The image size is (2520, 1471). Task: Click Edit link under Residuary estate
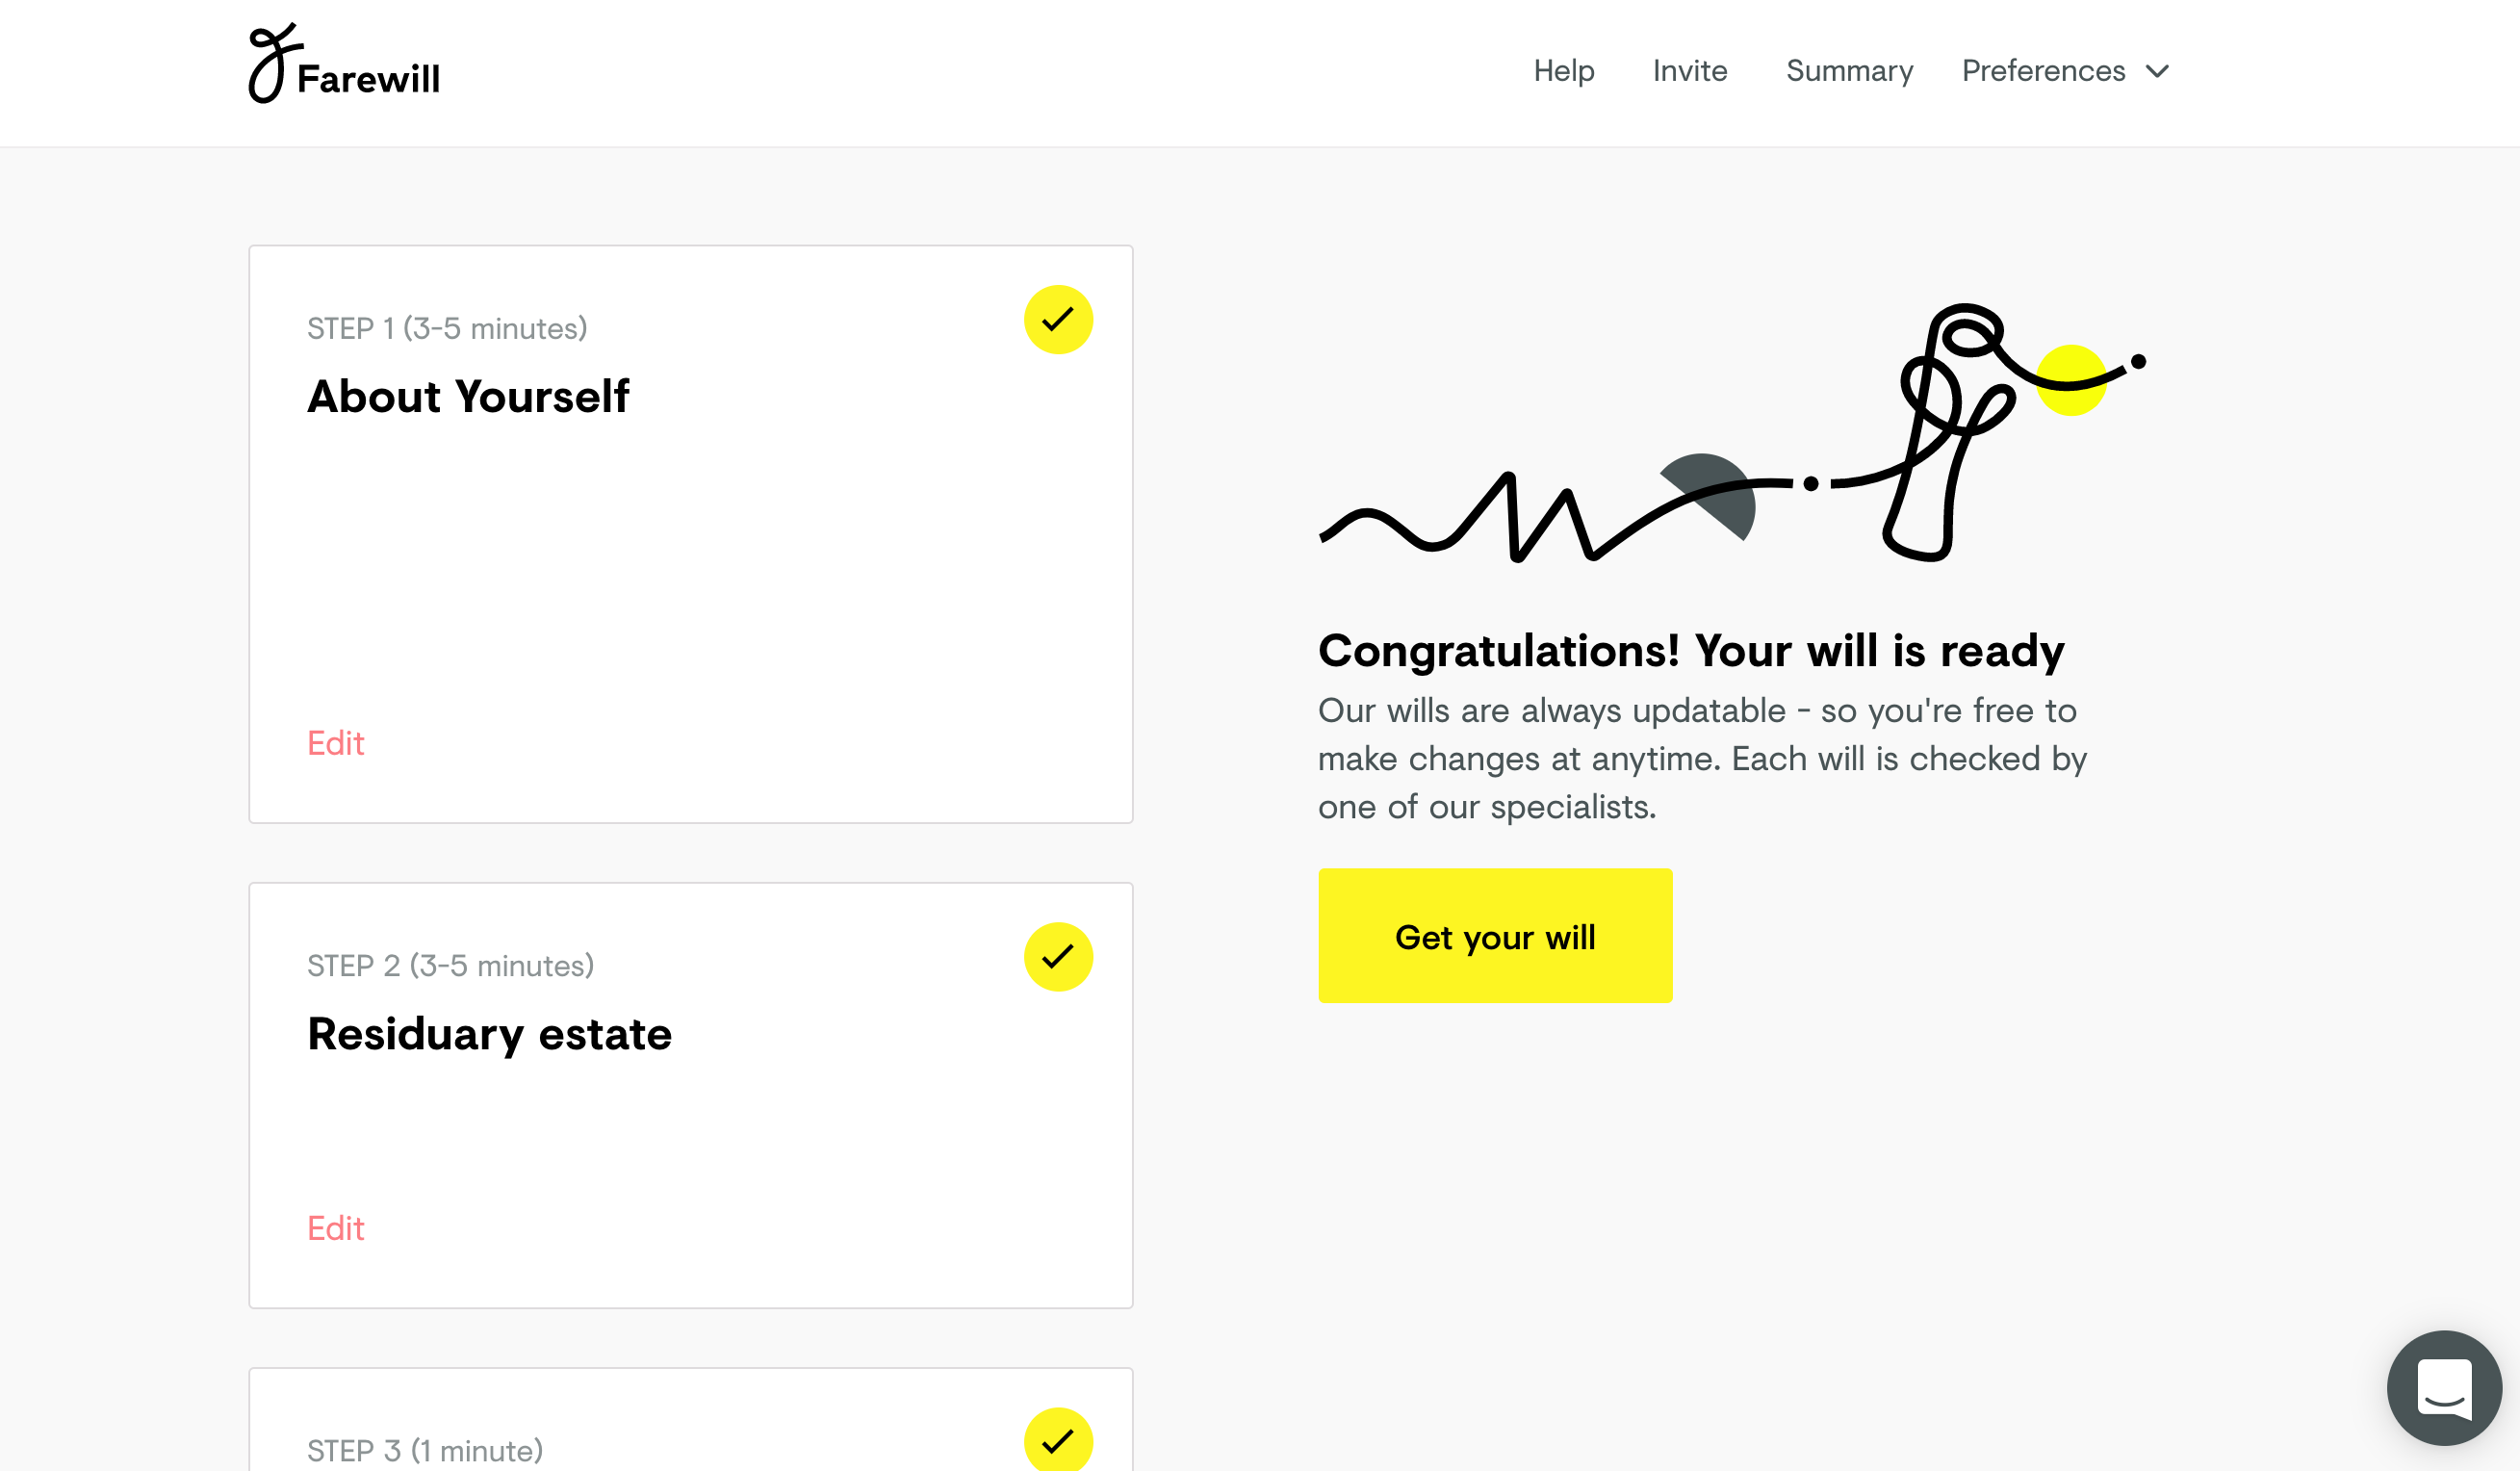[x=336, y=1227]
